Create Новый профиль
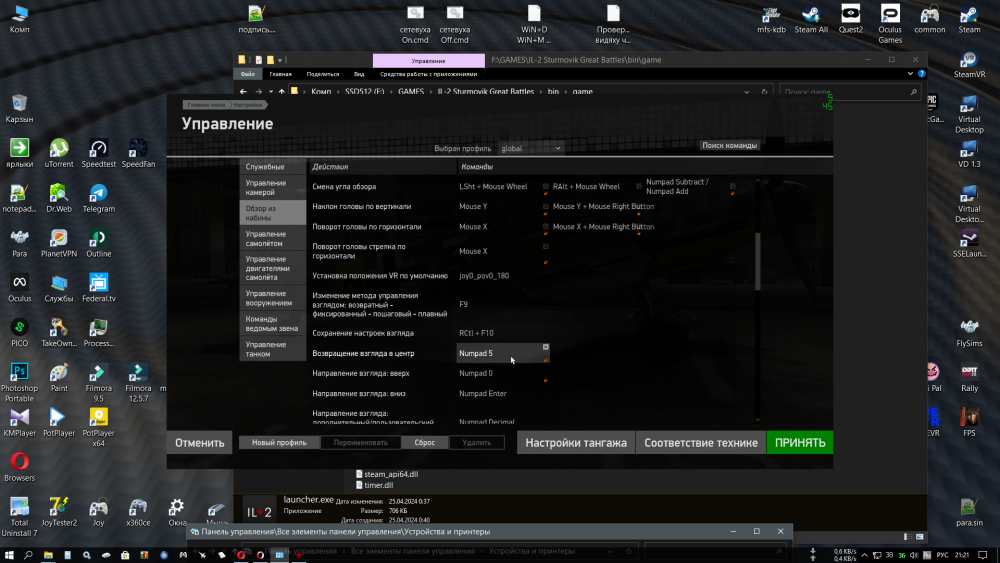The image size is (1000, 563). pyautogui.click(x=279, y=442)
